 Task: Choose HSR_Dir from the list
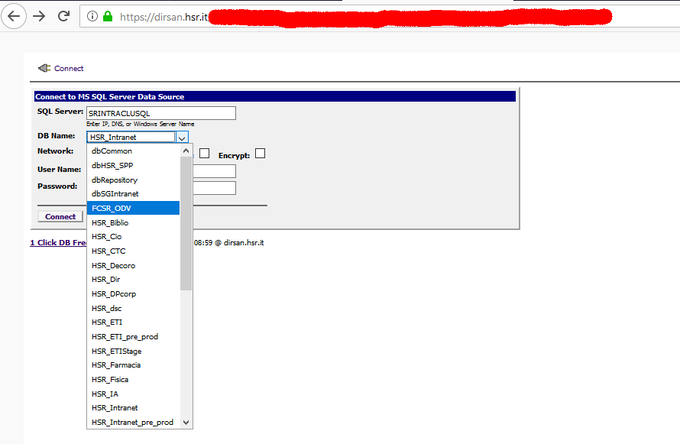[x=133, y=280]
